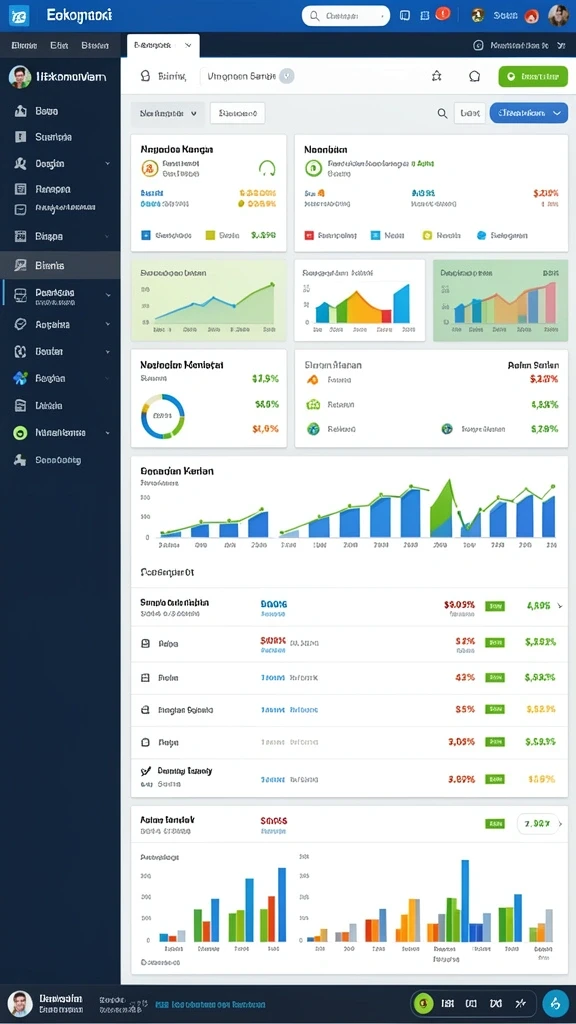Switch to the white active tab in tab bar
This screenshot has height=1024, width=576.
click(163, 46)
